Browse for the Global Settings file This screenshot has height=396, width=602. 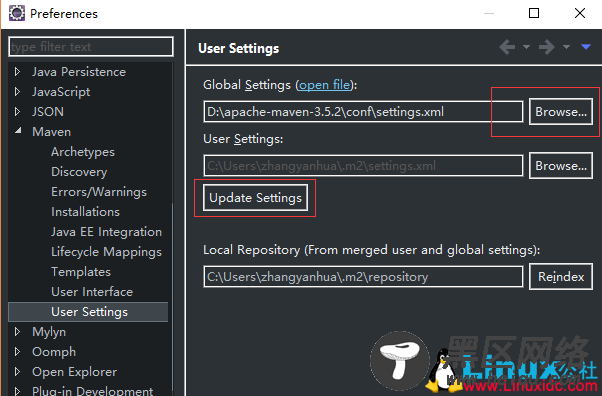[x=561, y=112]
